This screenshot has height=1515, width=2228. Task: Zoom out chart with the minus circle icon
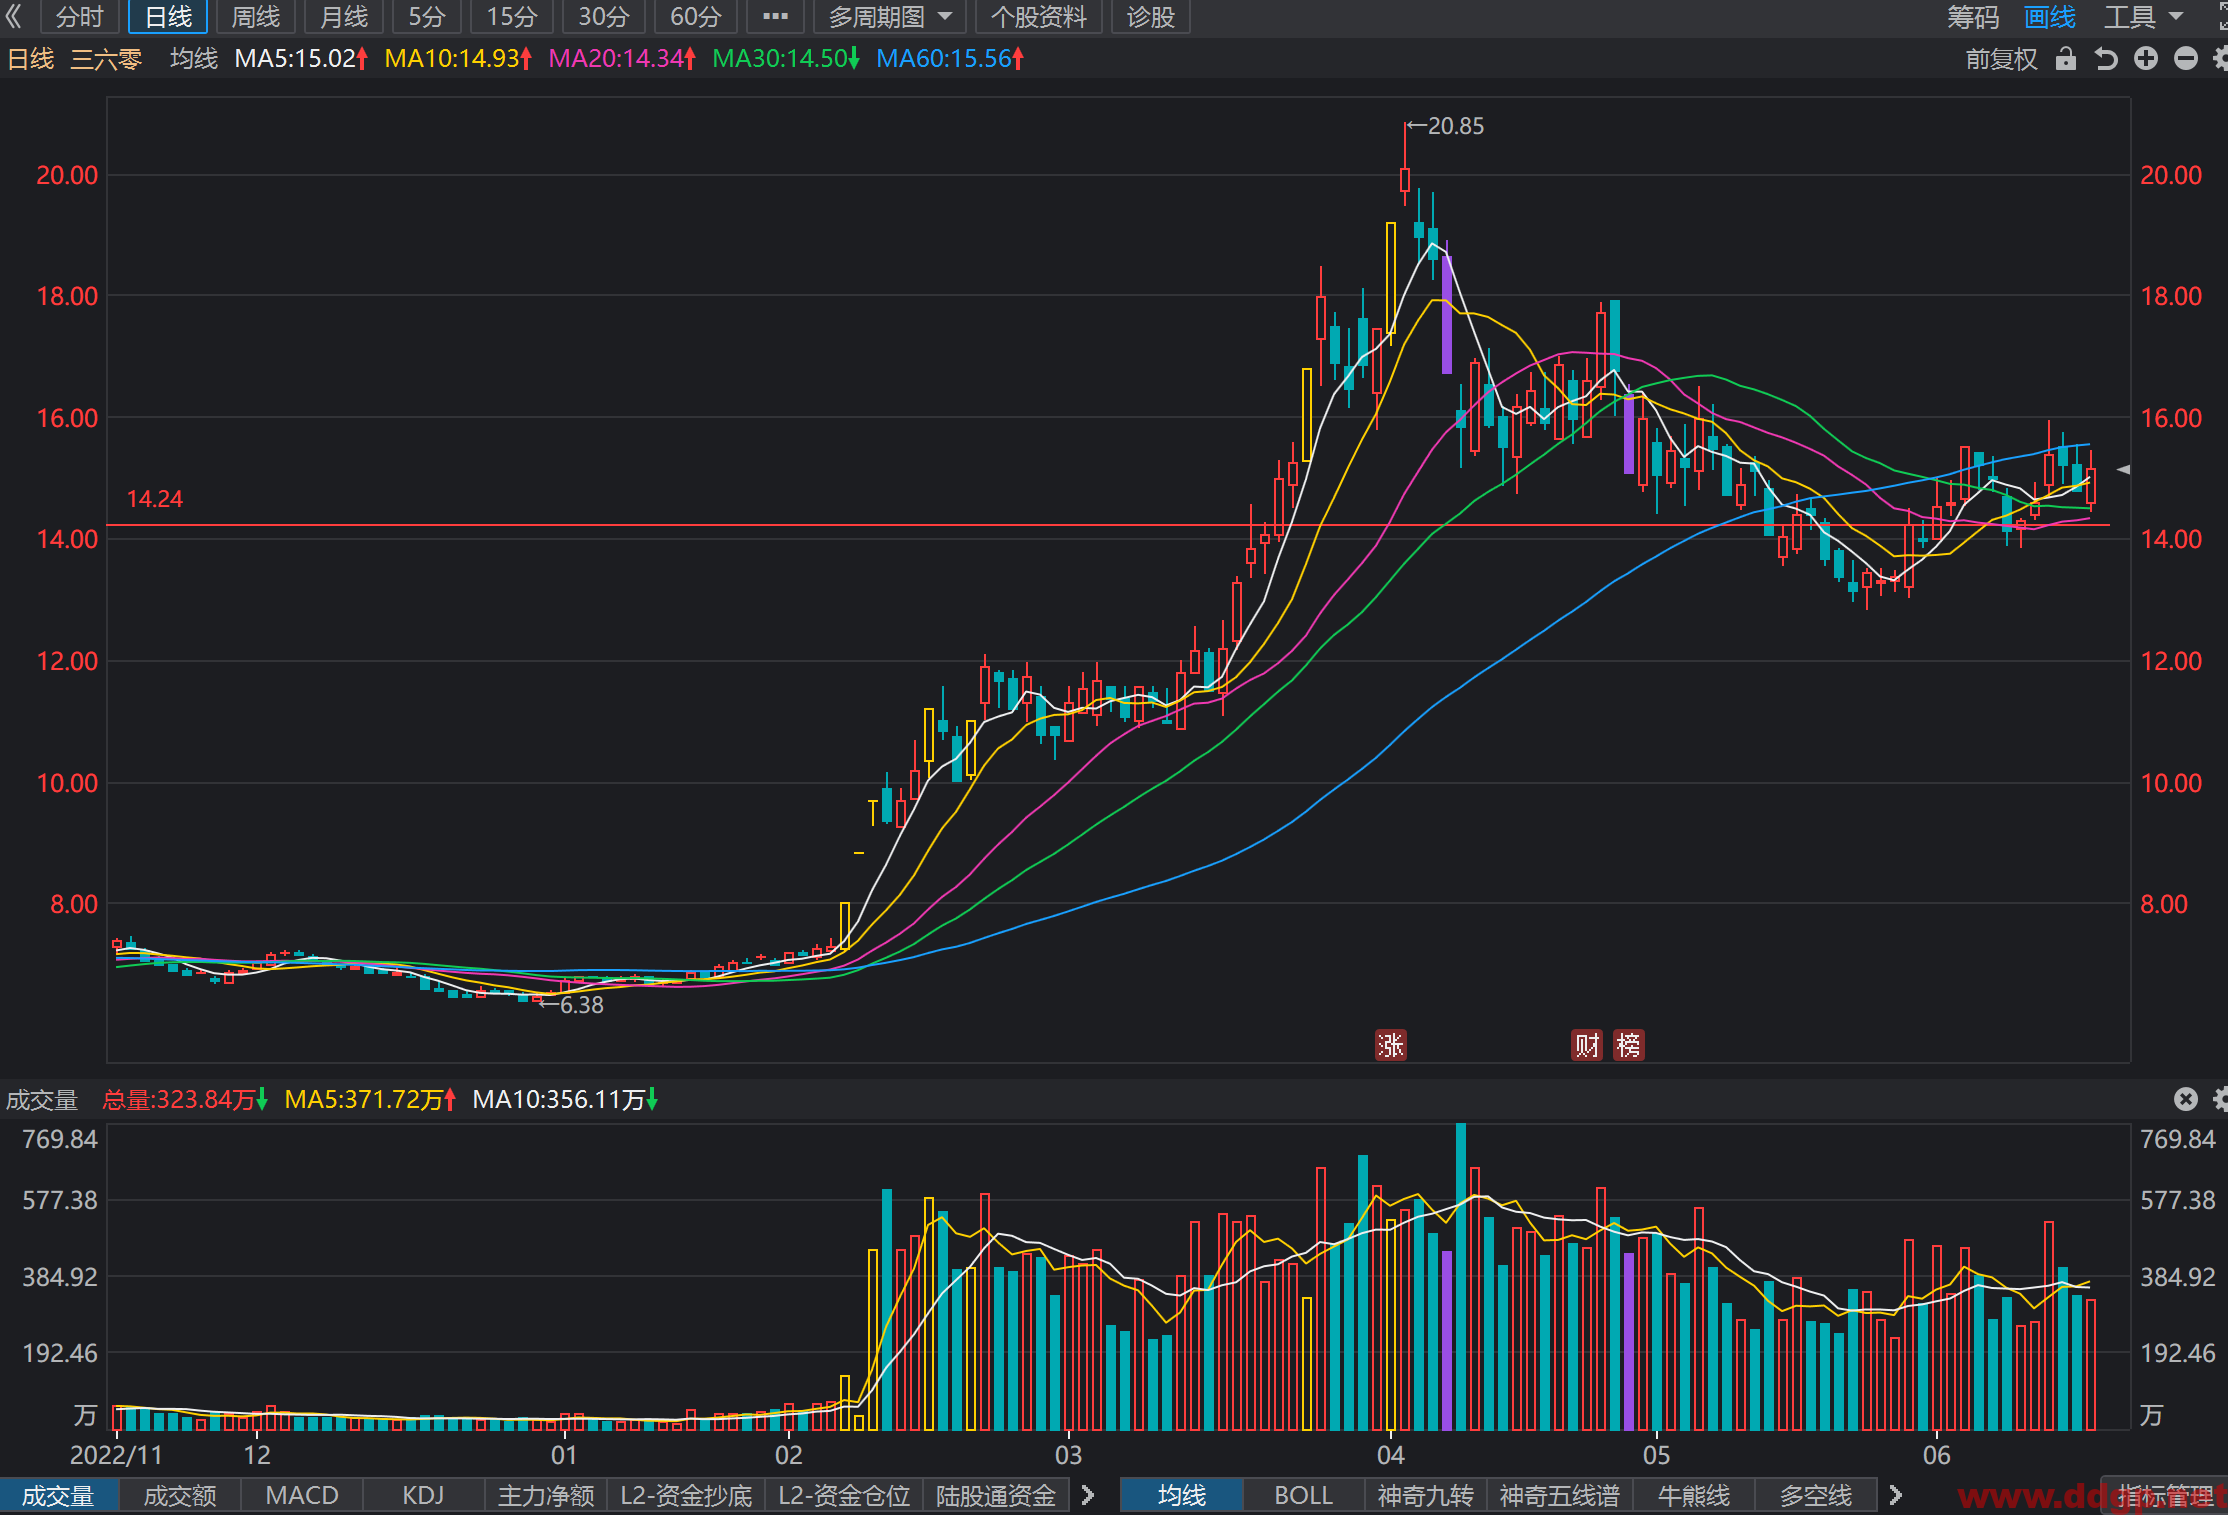click(2186, 59)
